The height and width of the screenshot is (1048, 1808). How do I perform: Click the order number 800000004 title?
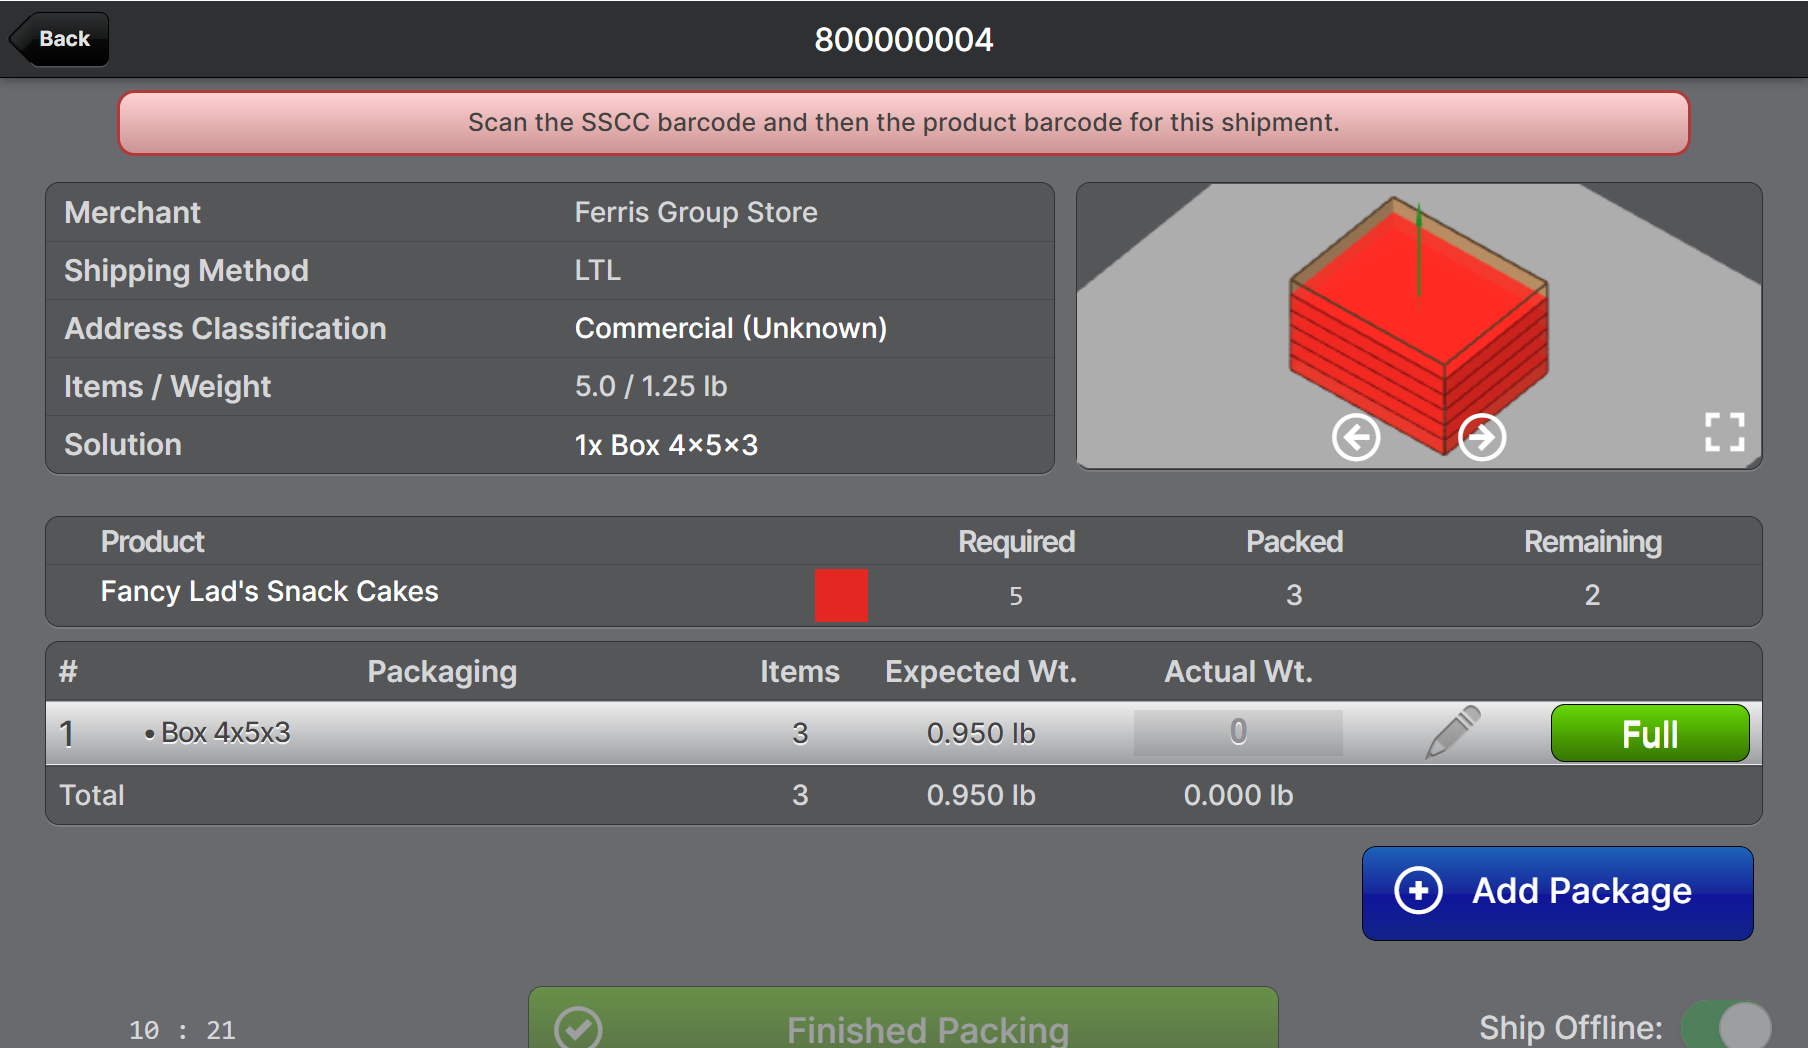point(903,40)
